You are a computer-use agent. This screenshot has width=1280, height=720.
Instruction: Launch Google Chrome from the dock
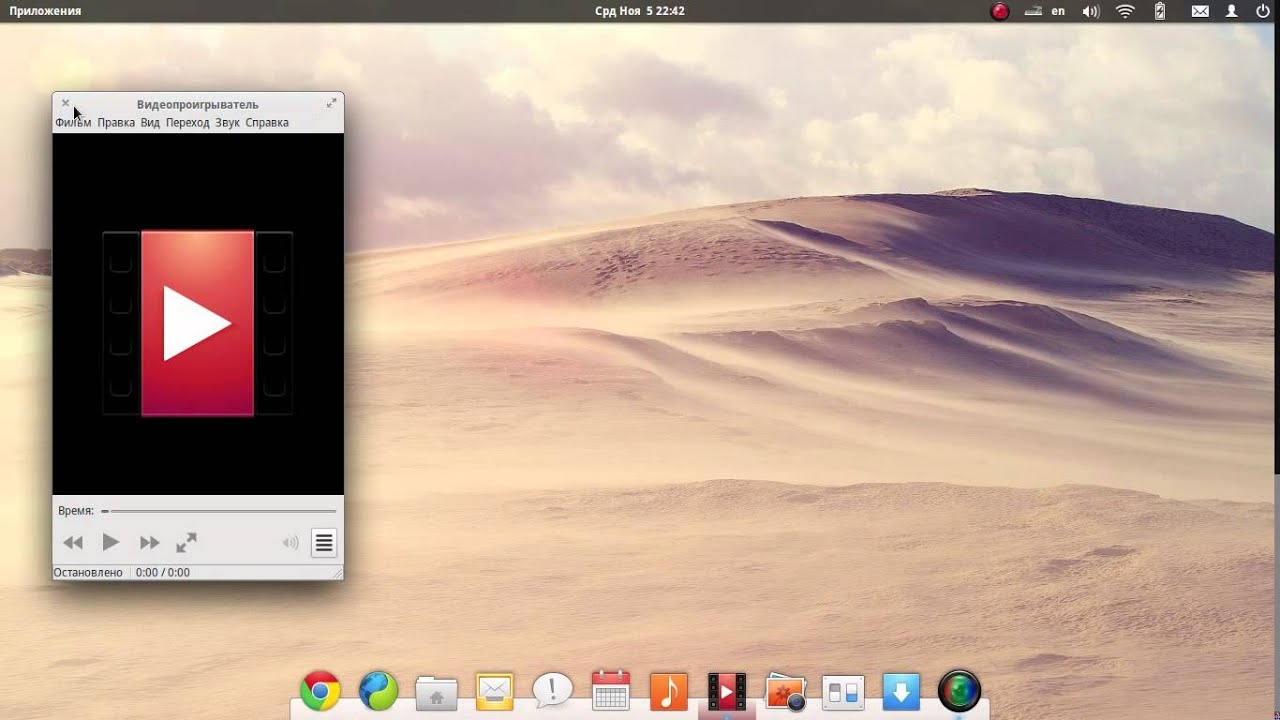320,691
